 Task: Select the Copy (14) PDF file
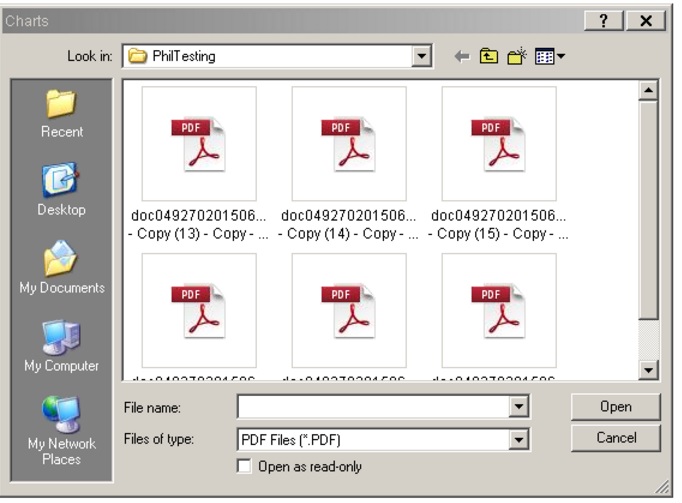tap(348, 145)
